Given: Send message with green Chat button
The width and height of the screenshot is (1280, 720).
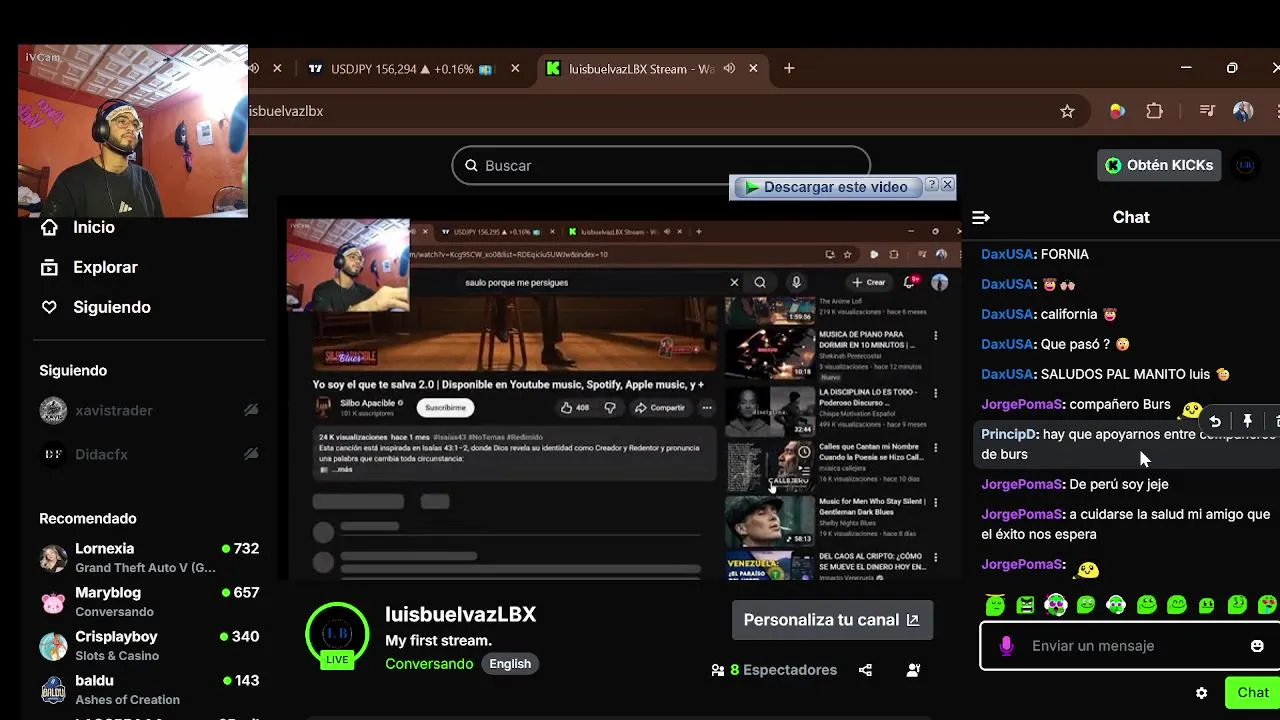Looking at the screenshot, I should tap(1252, 693).
